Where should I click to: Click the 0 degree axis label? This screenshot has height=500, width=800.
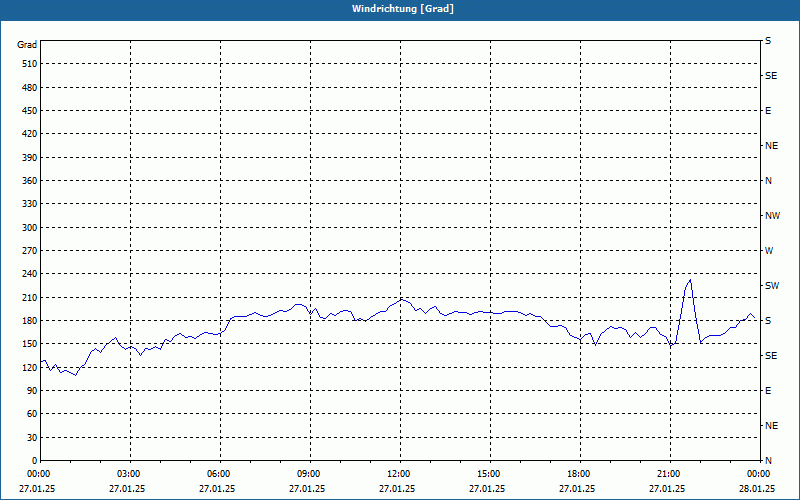(x=35, y=460)
